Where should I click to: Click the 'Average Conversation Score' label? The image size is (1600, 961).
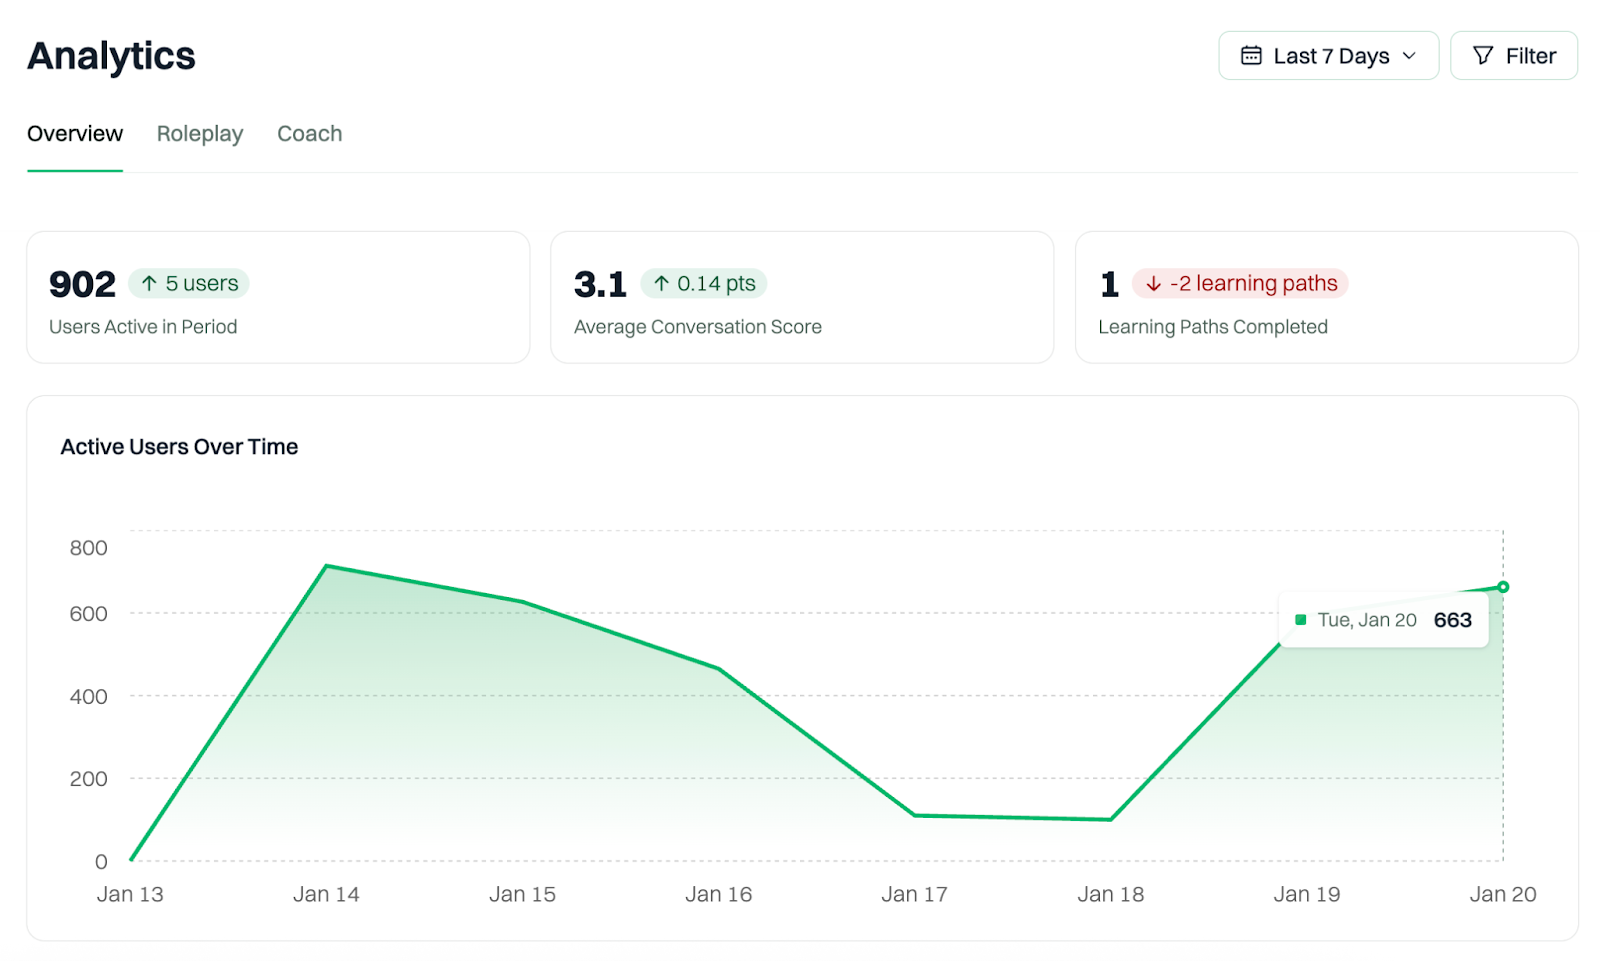pyautogui.click(x=698, y=327)
